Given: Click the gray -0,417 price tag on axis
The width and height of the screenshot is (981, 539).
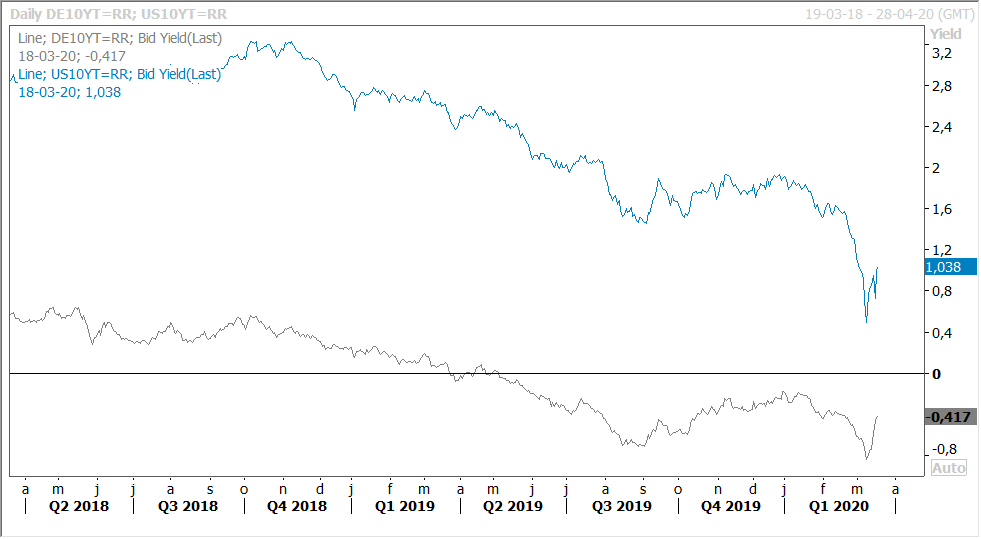Looking at the screenshot, I should [x=950, y=417].
